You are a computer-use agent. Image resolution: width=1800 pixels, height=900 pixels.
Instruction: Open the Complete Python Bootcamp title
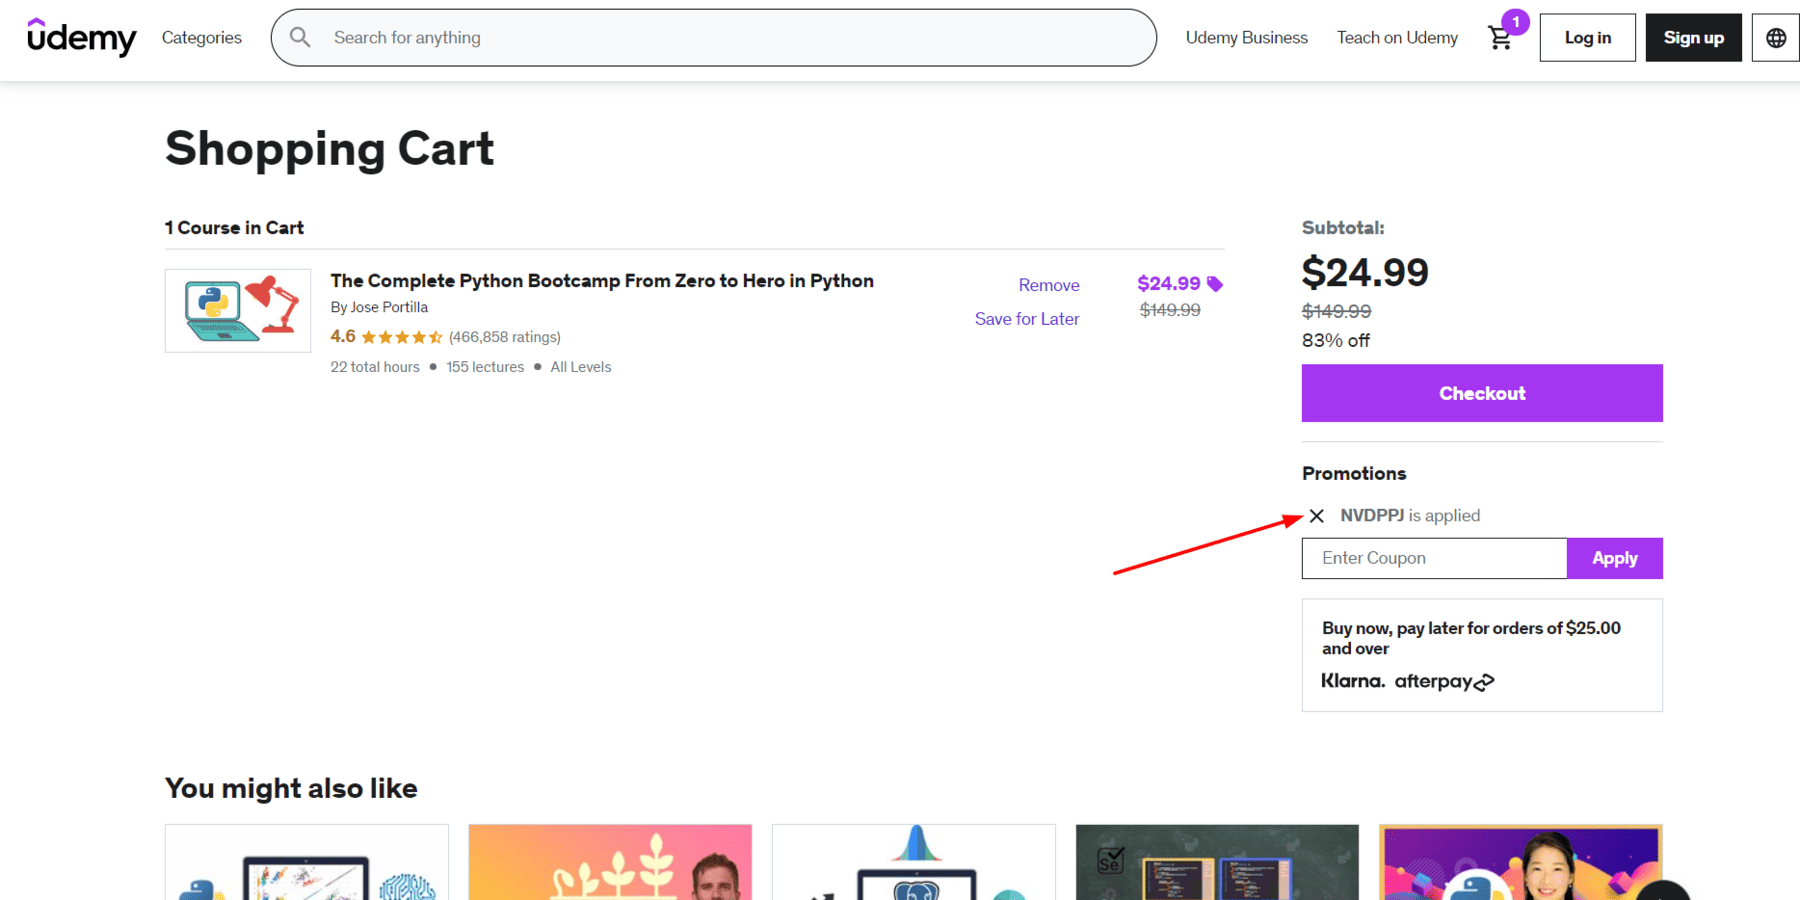(602, 281)
